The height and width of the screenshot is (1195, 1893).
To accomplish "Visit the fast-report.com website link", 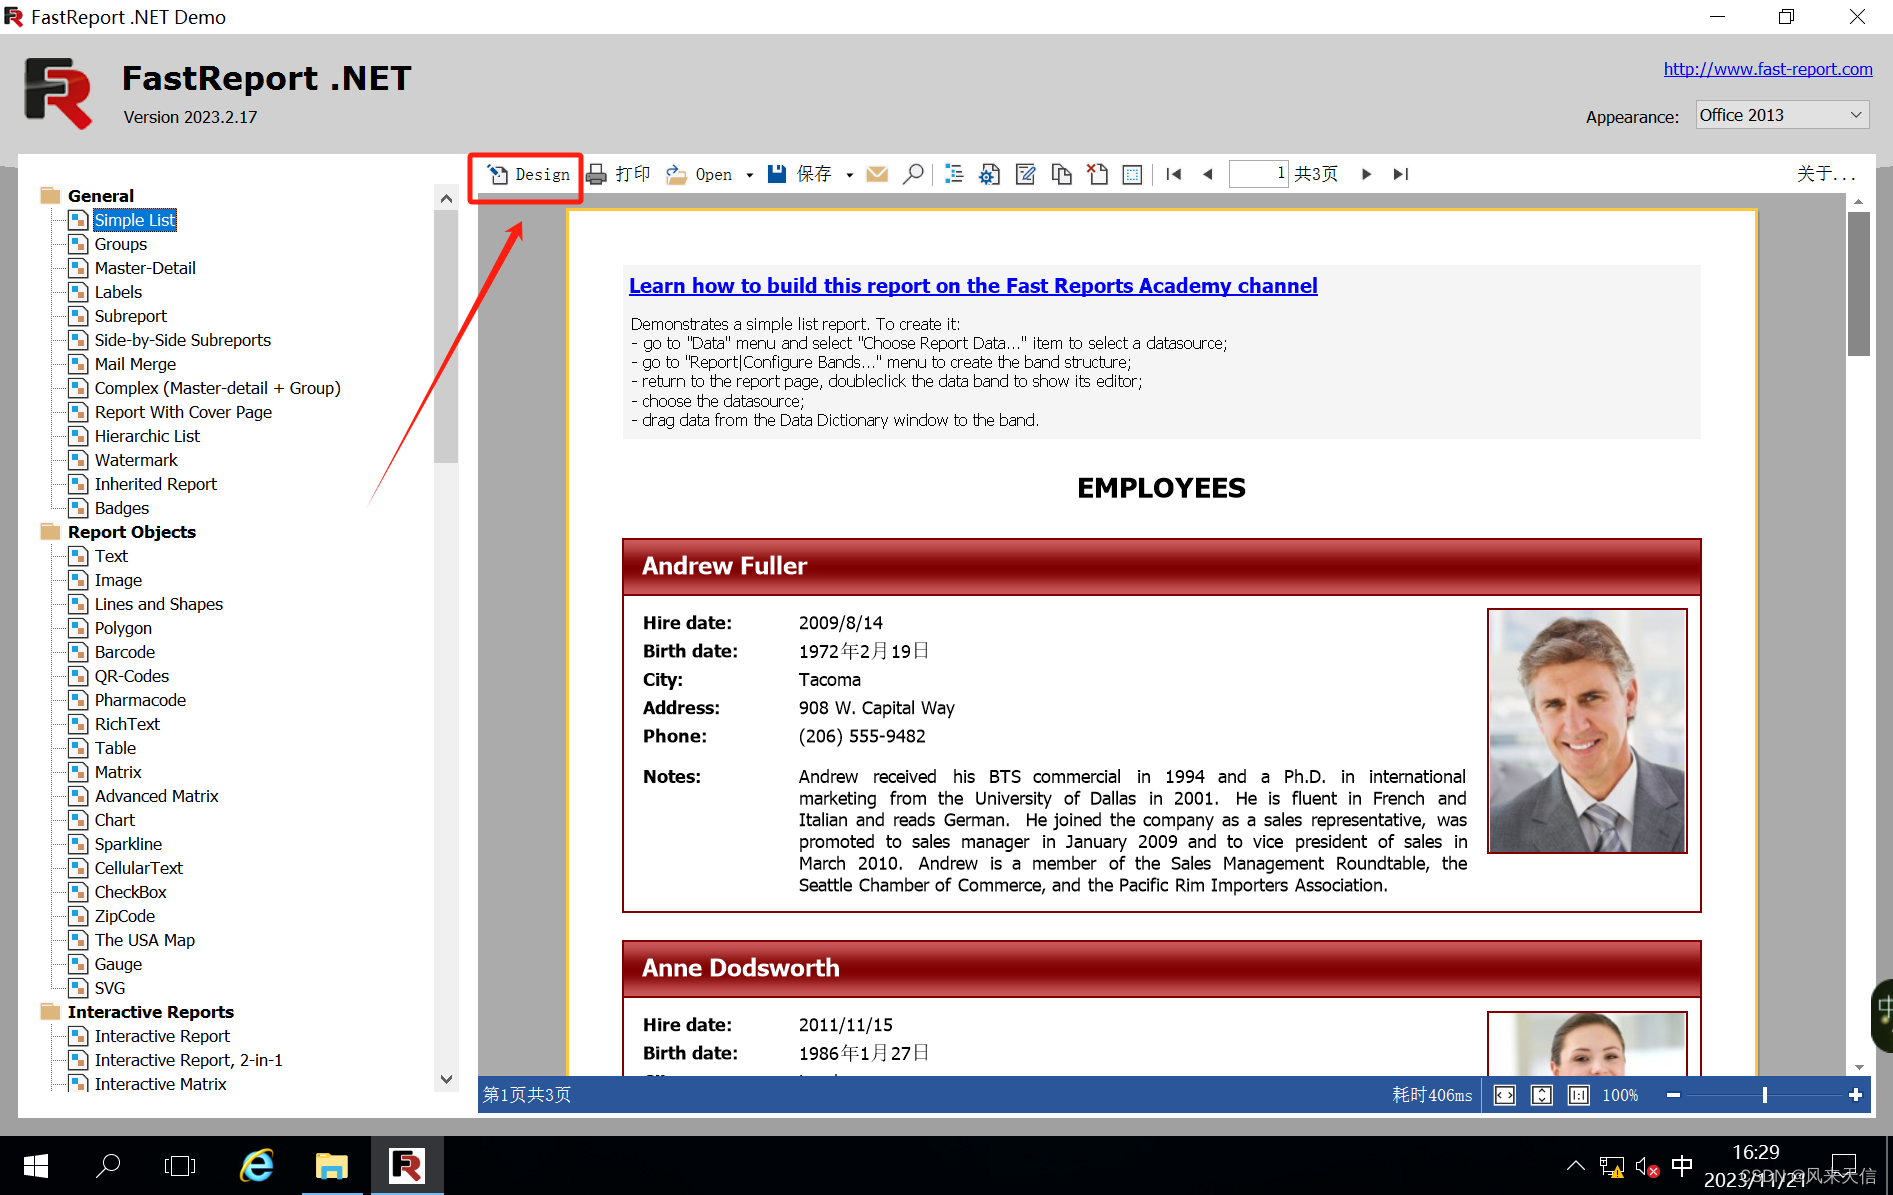I will (x=1768, y=69).
